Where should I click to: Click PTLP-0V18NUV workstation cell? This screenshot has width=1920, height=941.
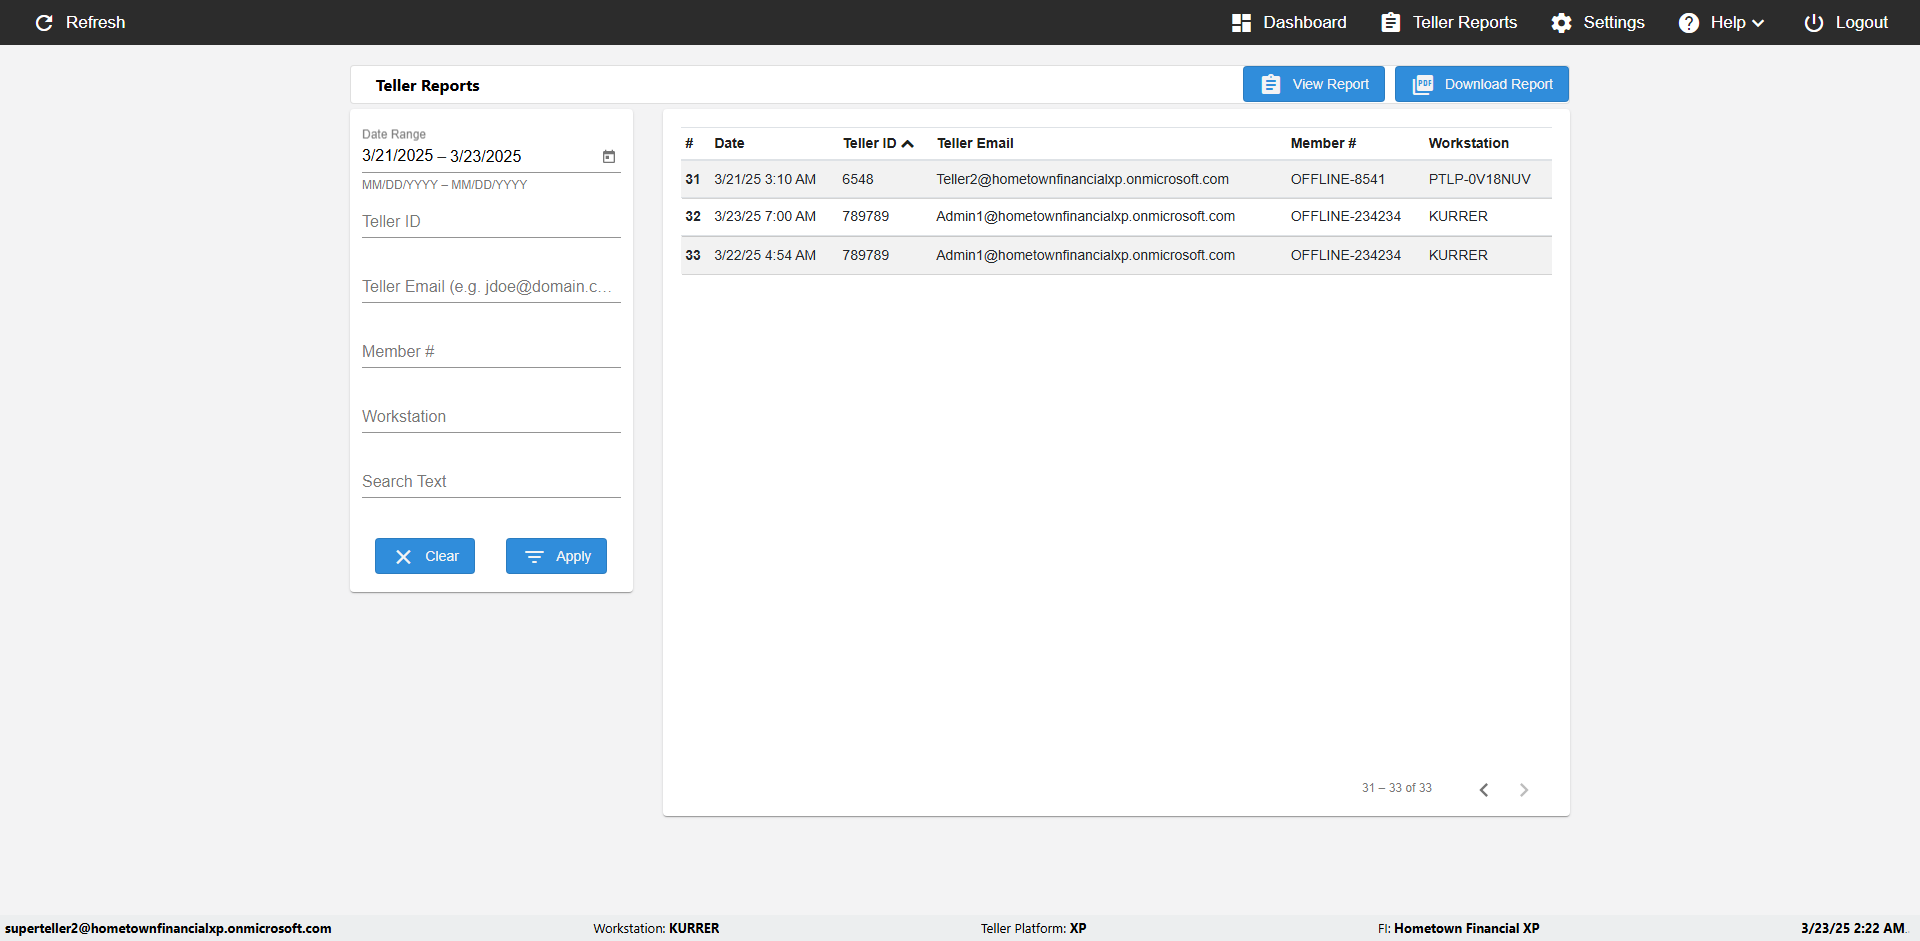[1479, 179]
